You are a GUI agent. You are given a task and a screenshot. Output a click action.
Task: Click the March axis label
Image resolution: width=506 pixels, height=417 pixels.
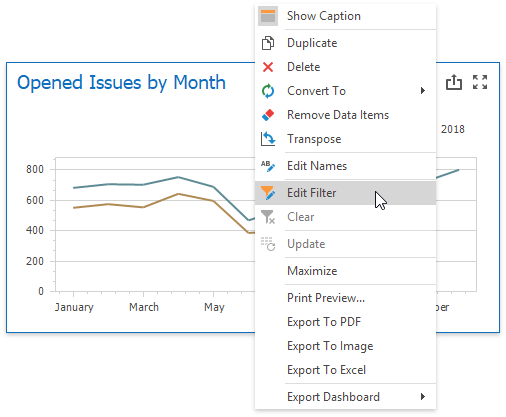[144, 307]
